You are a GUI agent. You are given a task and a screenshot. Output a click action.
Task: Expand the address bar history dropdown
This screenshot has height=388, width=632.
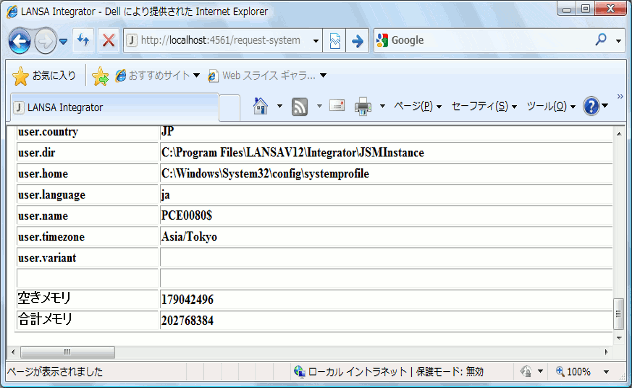tap(316, 41)
